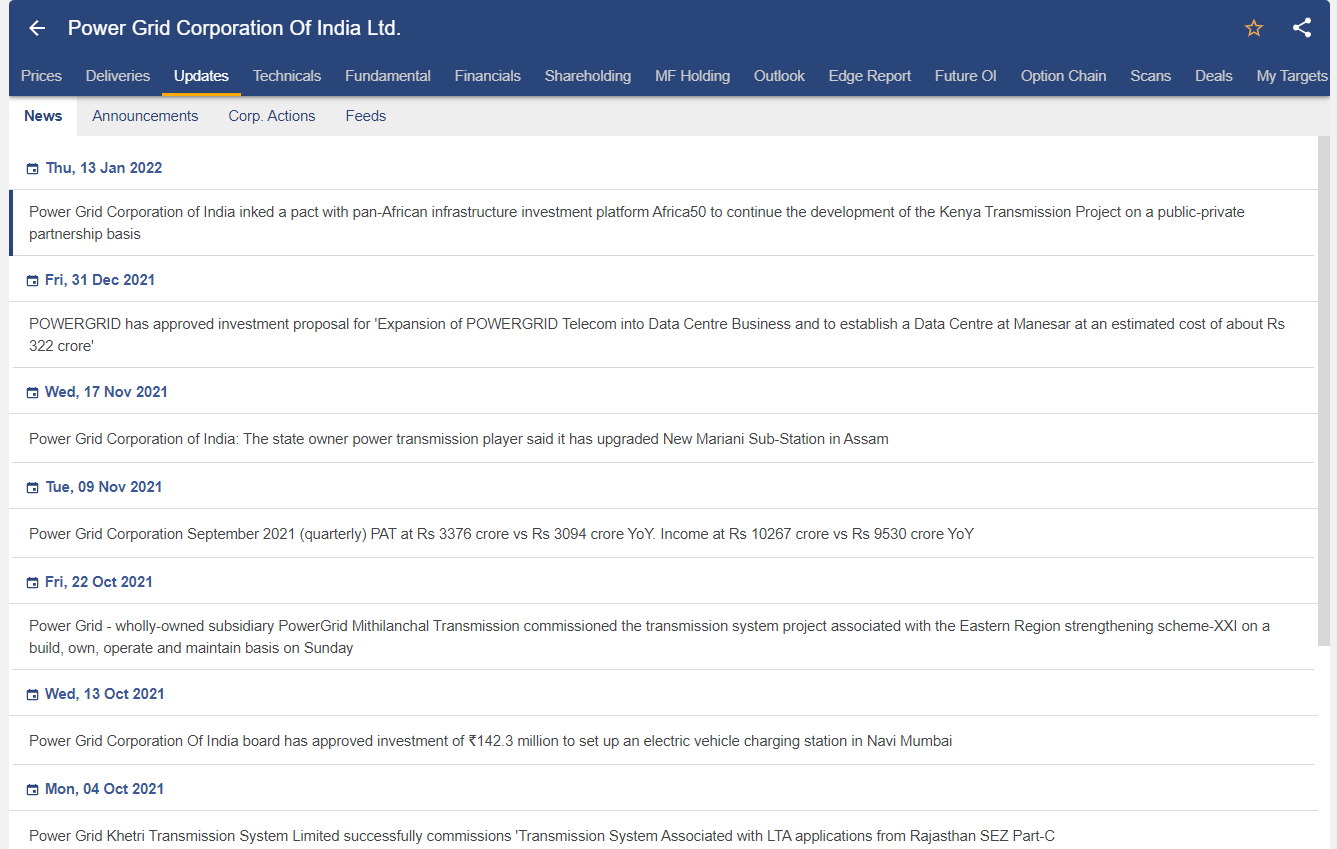1337x849 pixels.
Task: Open PowerGrid Mithilanchal Transmission news item
Action: coord(662,637)
